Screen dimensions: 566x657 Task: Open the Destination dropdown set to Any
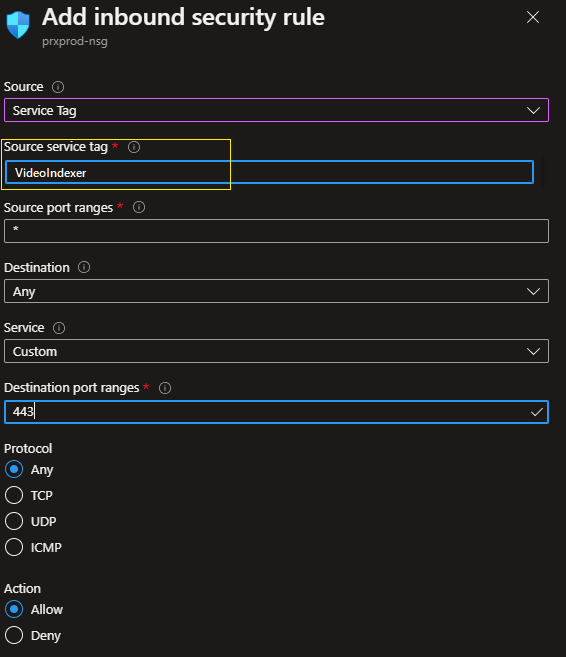[277, 291]
